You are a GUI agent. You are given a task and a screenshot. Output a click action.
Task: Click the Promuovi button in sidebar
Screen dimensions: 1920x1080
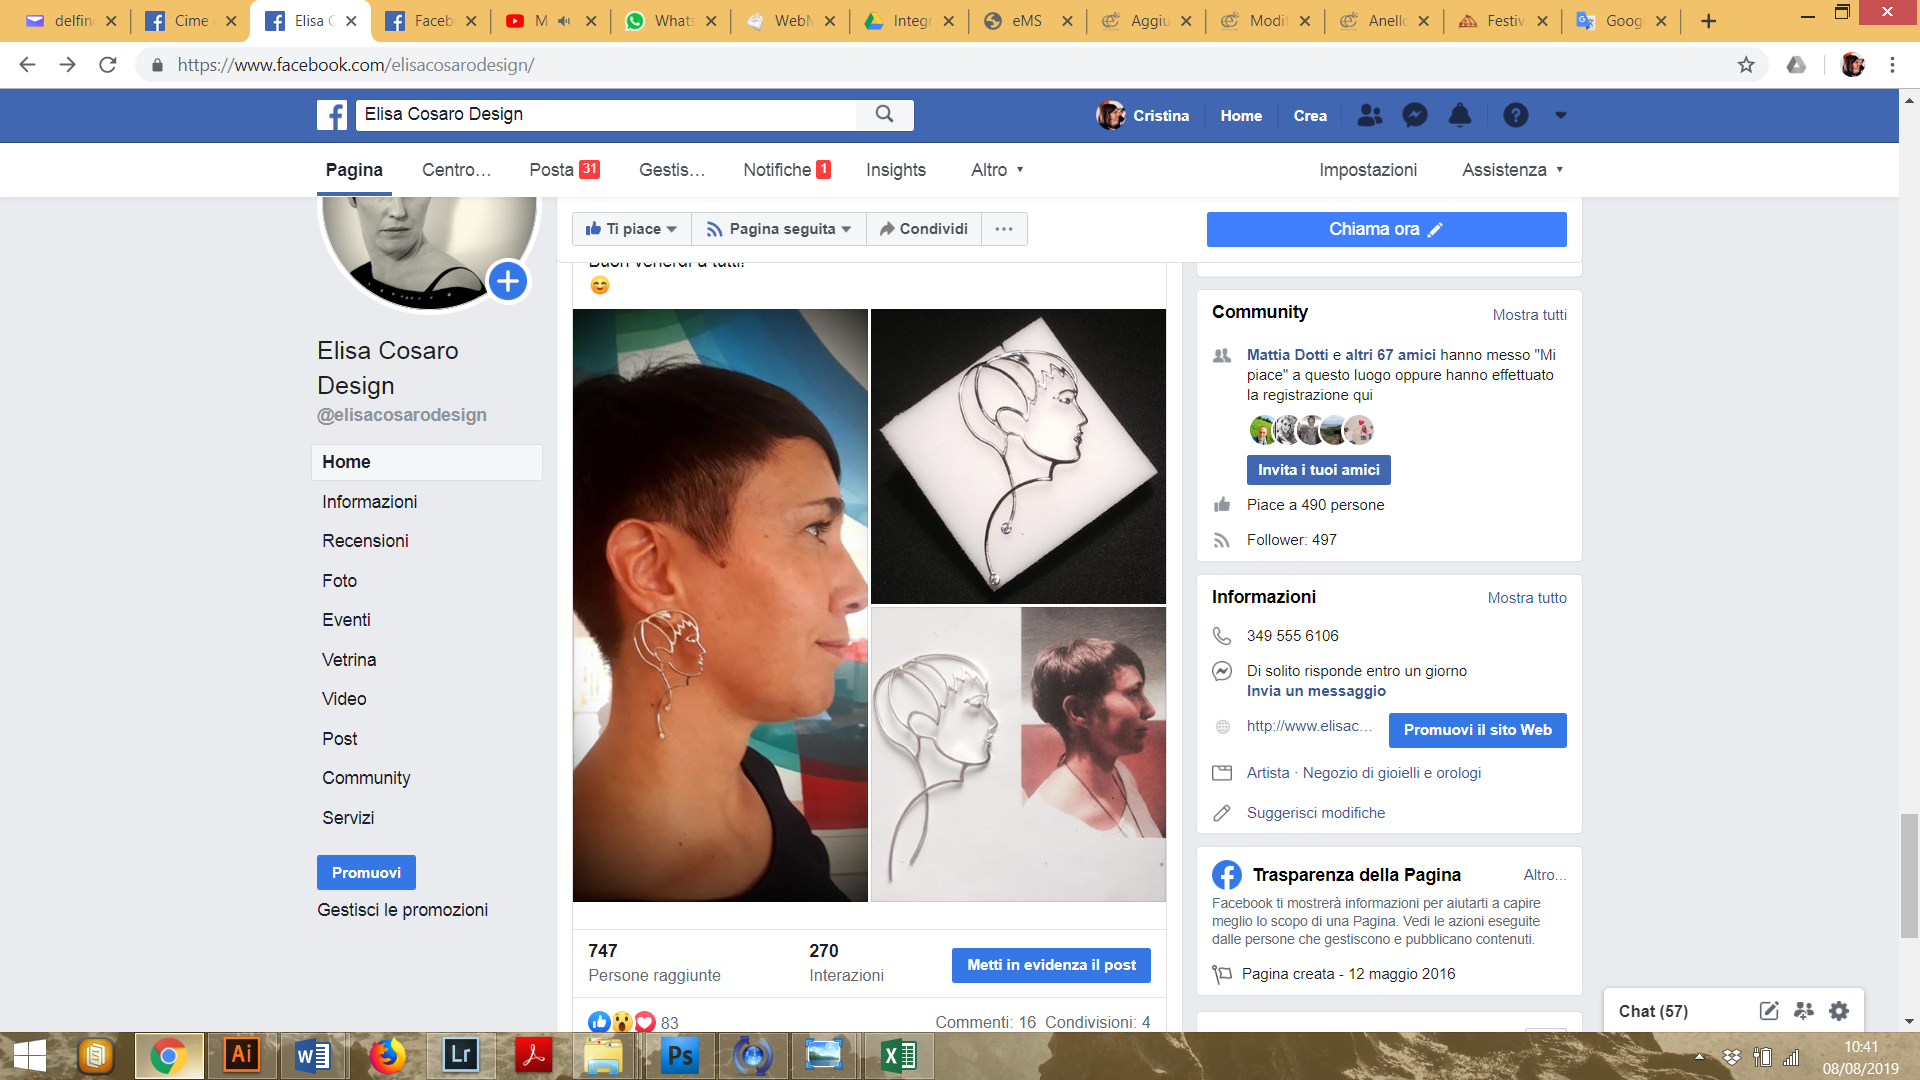366,873
